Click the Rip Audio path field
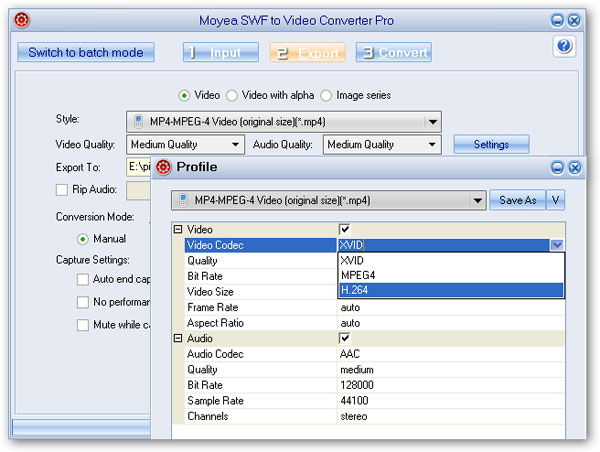Screen dimensions: 600x452 (139, 190)
